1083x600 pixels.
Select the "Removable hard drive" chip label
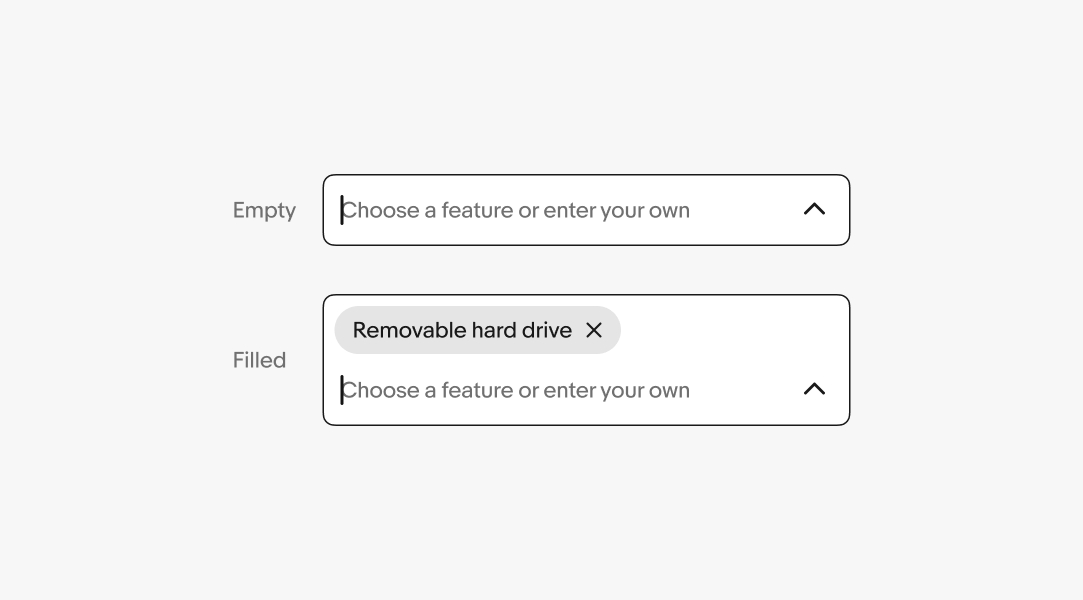coord(462,330)
